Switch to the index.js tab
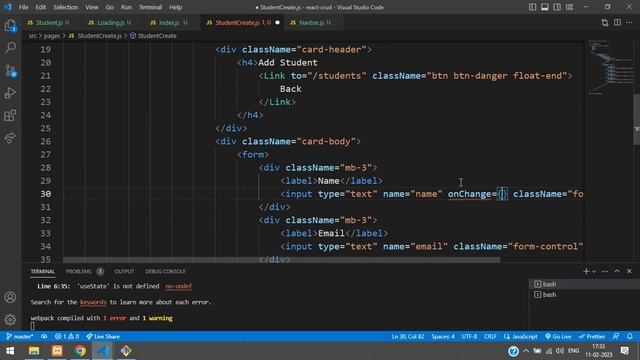This screenshot has width=640, height=360. (169, 23)
